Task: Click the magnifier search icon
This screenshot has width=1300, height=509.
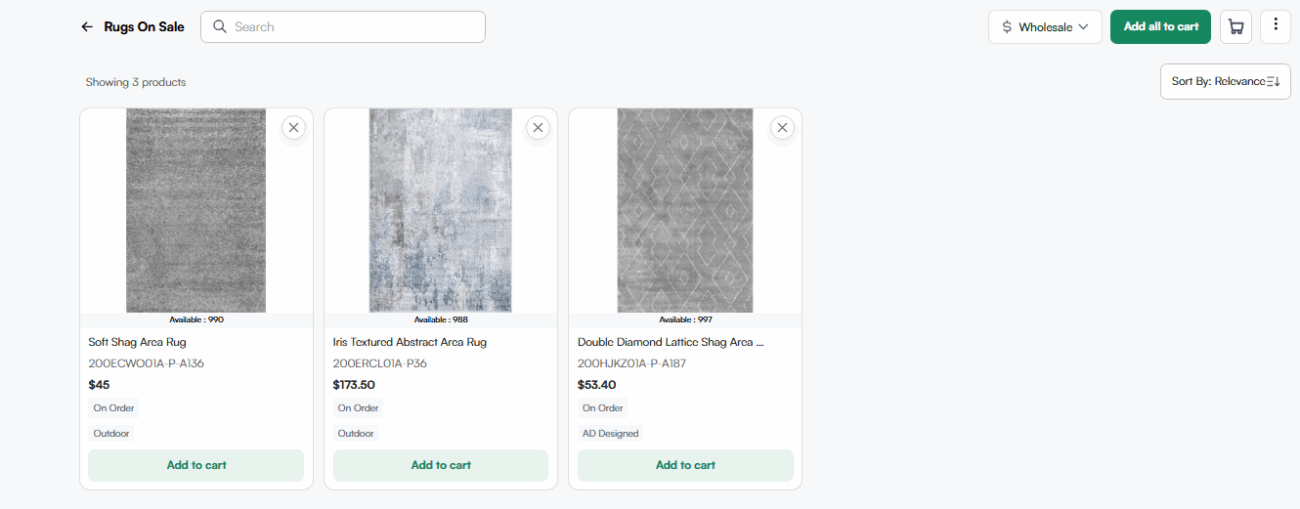Action: 220,27
